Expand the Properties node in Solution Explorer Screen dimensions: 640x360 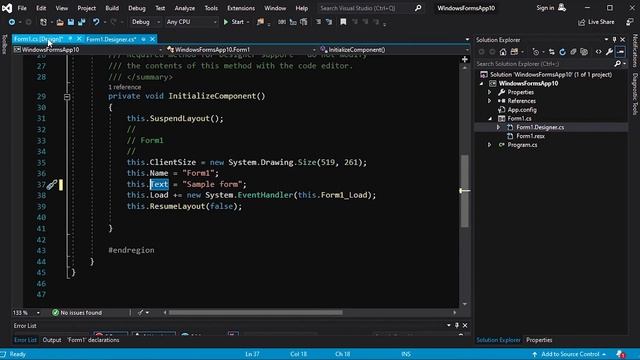489,92
